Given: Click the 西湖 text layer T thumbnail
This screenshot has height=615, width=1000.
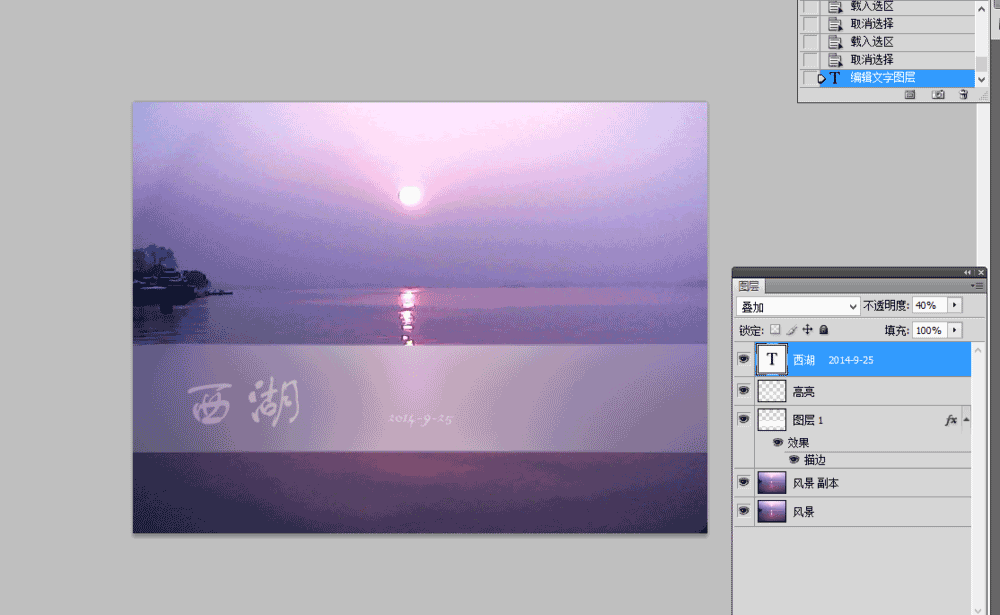Looking at the screenshot, I should pyautogui.click(x=772, y=360).
